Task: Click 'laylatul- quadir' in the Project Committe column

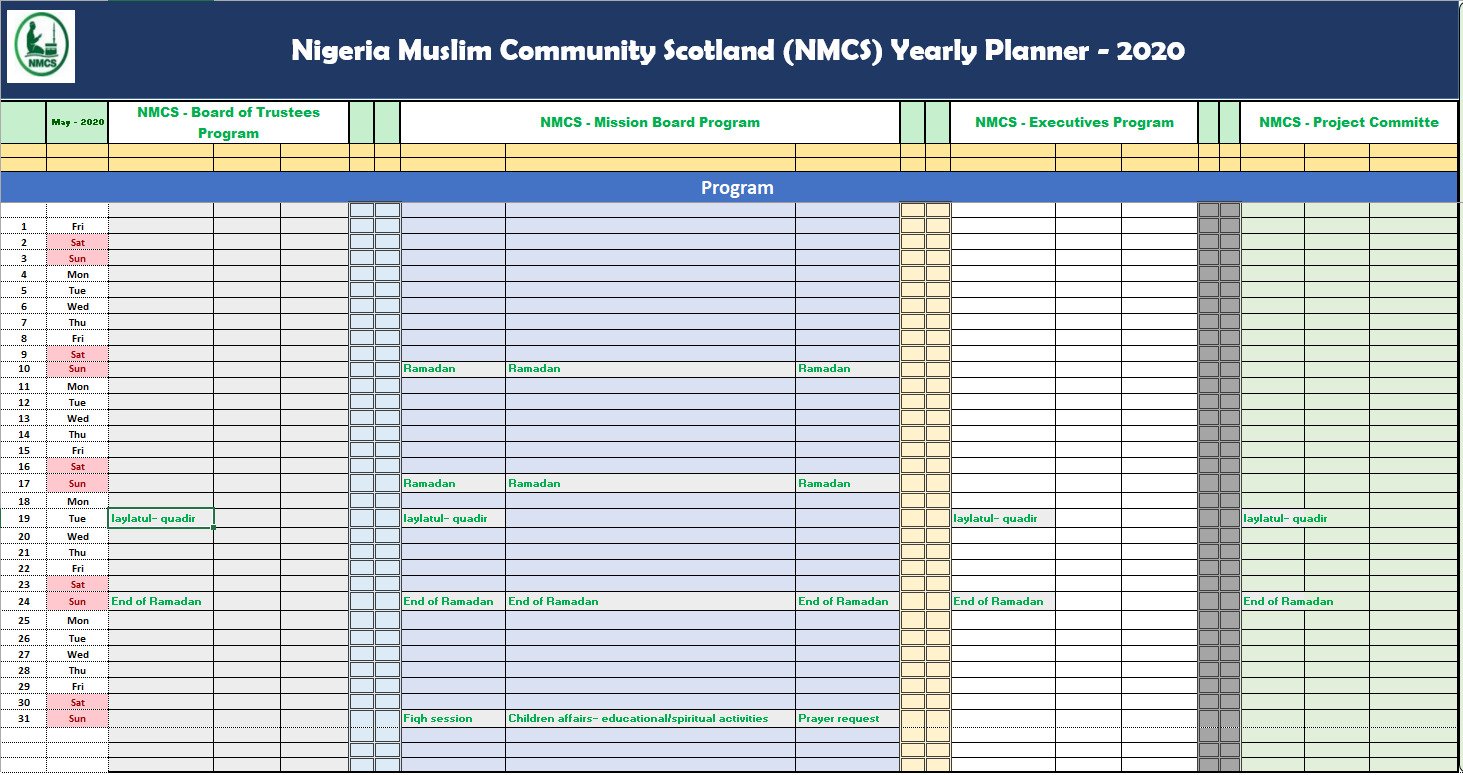Action: point(1272,518)
